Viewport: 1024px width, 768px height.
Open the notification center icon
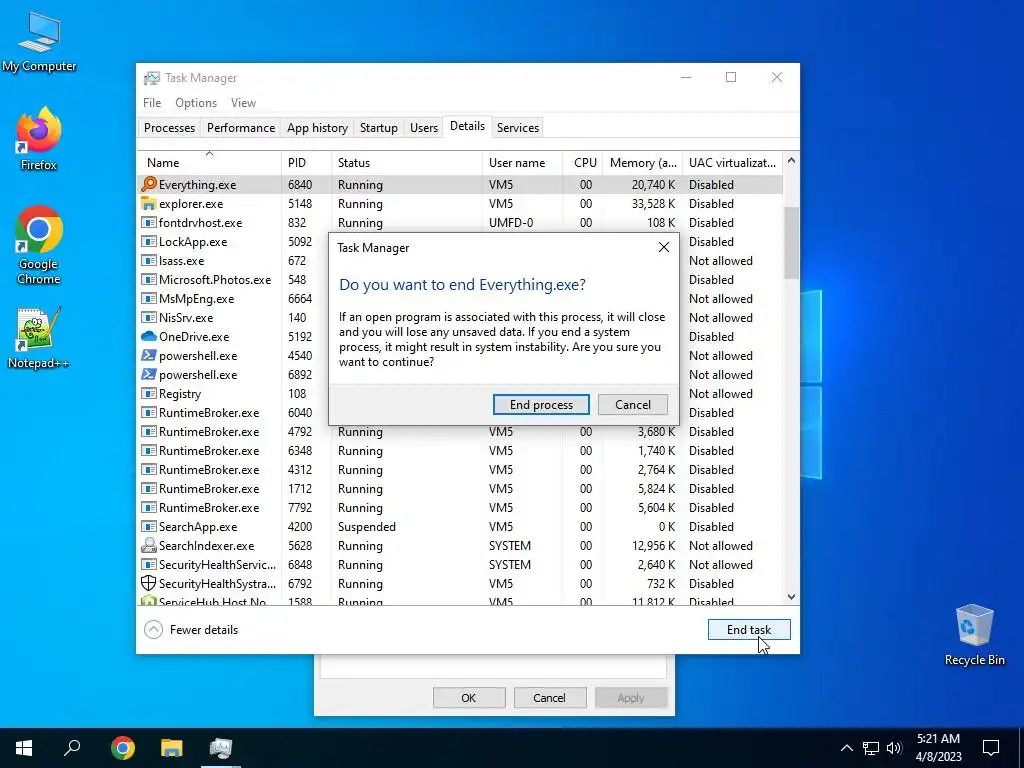[991, 748]
